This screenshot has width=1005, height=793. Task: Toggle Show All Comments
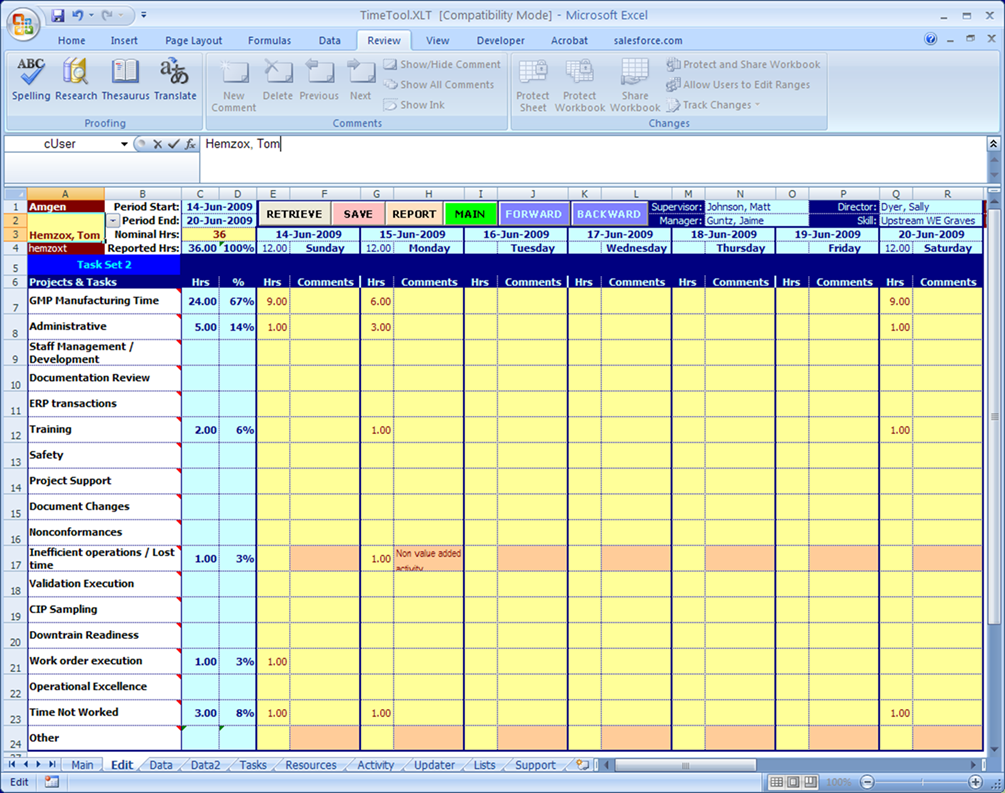(439, 85)
